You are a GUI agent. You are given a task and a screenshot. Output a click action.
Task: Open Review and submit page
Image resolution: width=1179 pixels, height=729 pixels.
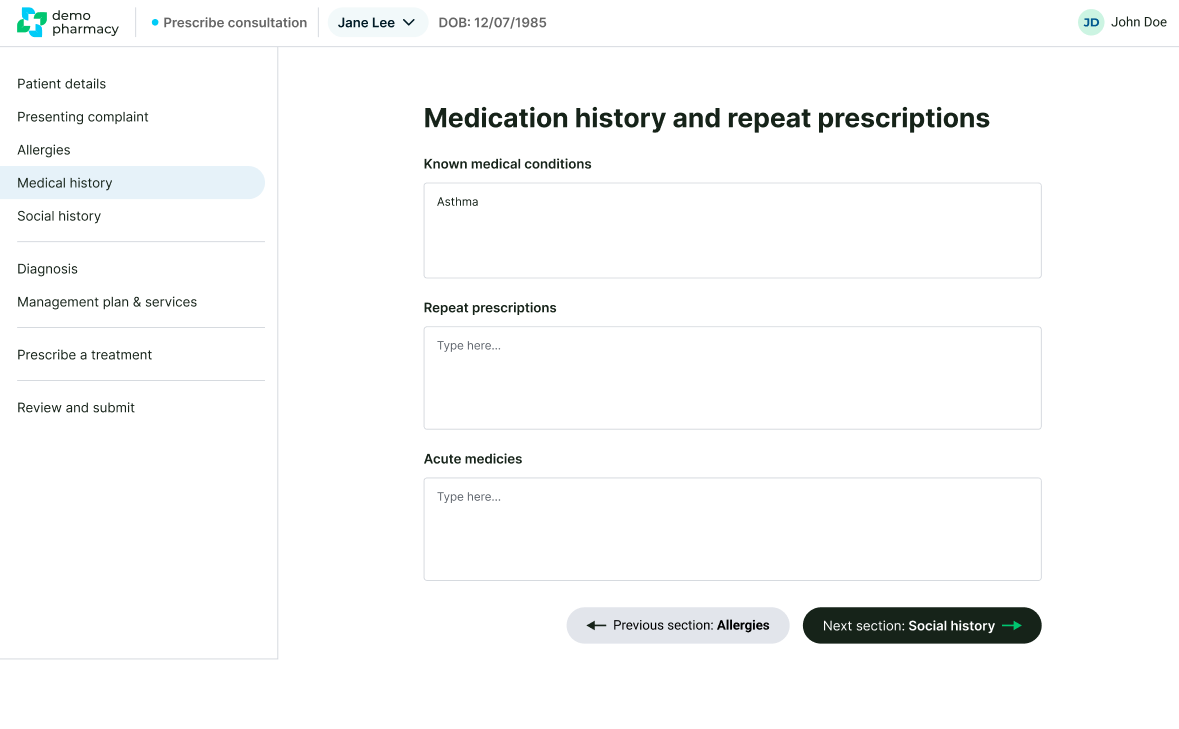click(76, 408)
